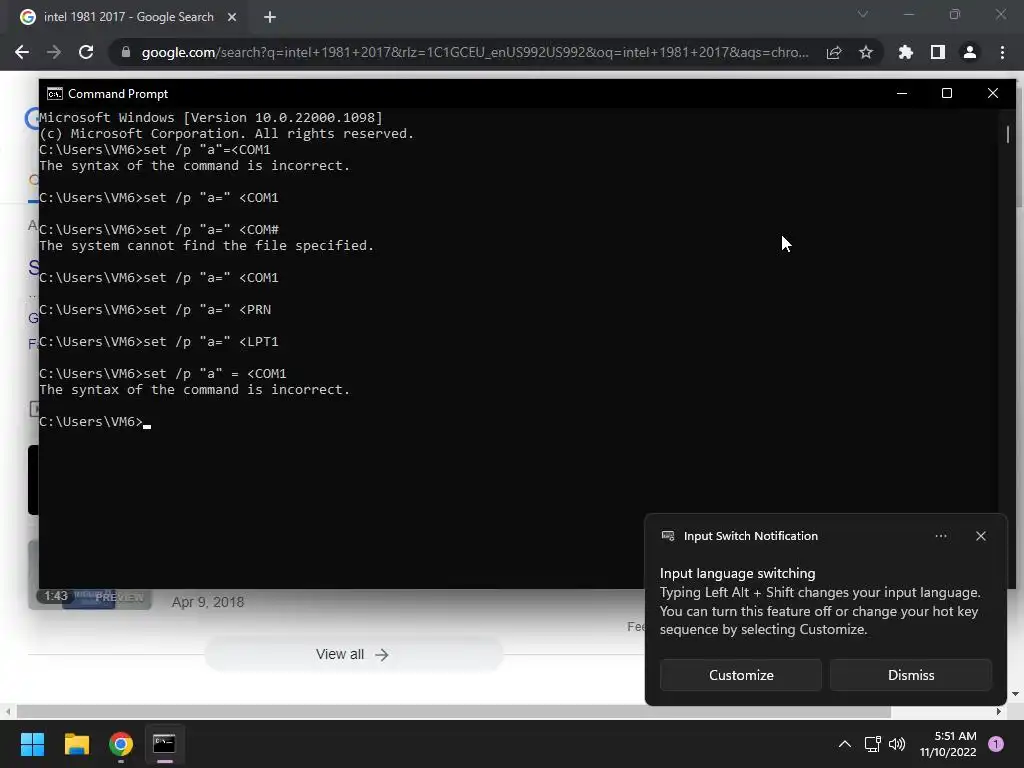Dismiss the input language notification
This screenshot has width=1024, height=768.
click(911, 675)
